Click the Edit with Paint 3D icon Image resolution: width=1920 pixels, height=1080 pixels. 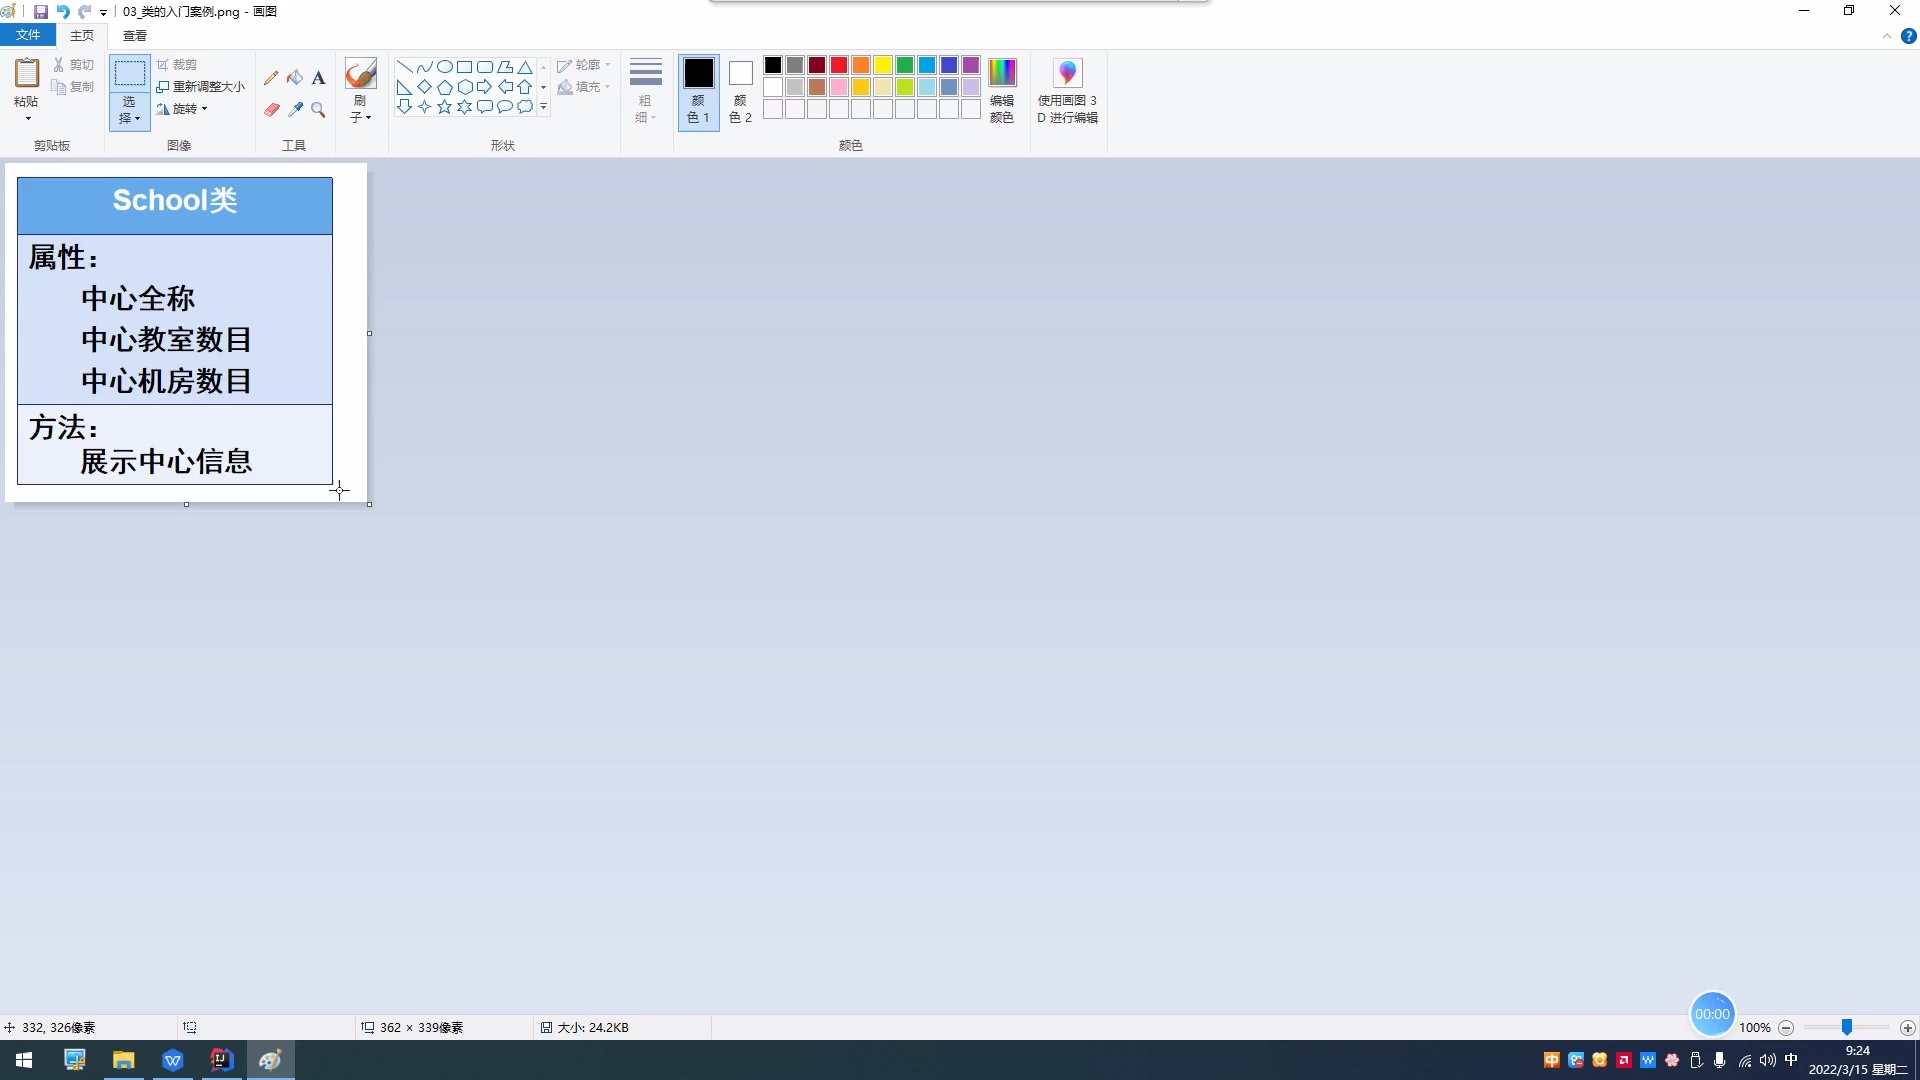tap(1067, 74)
